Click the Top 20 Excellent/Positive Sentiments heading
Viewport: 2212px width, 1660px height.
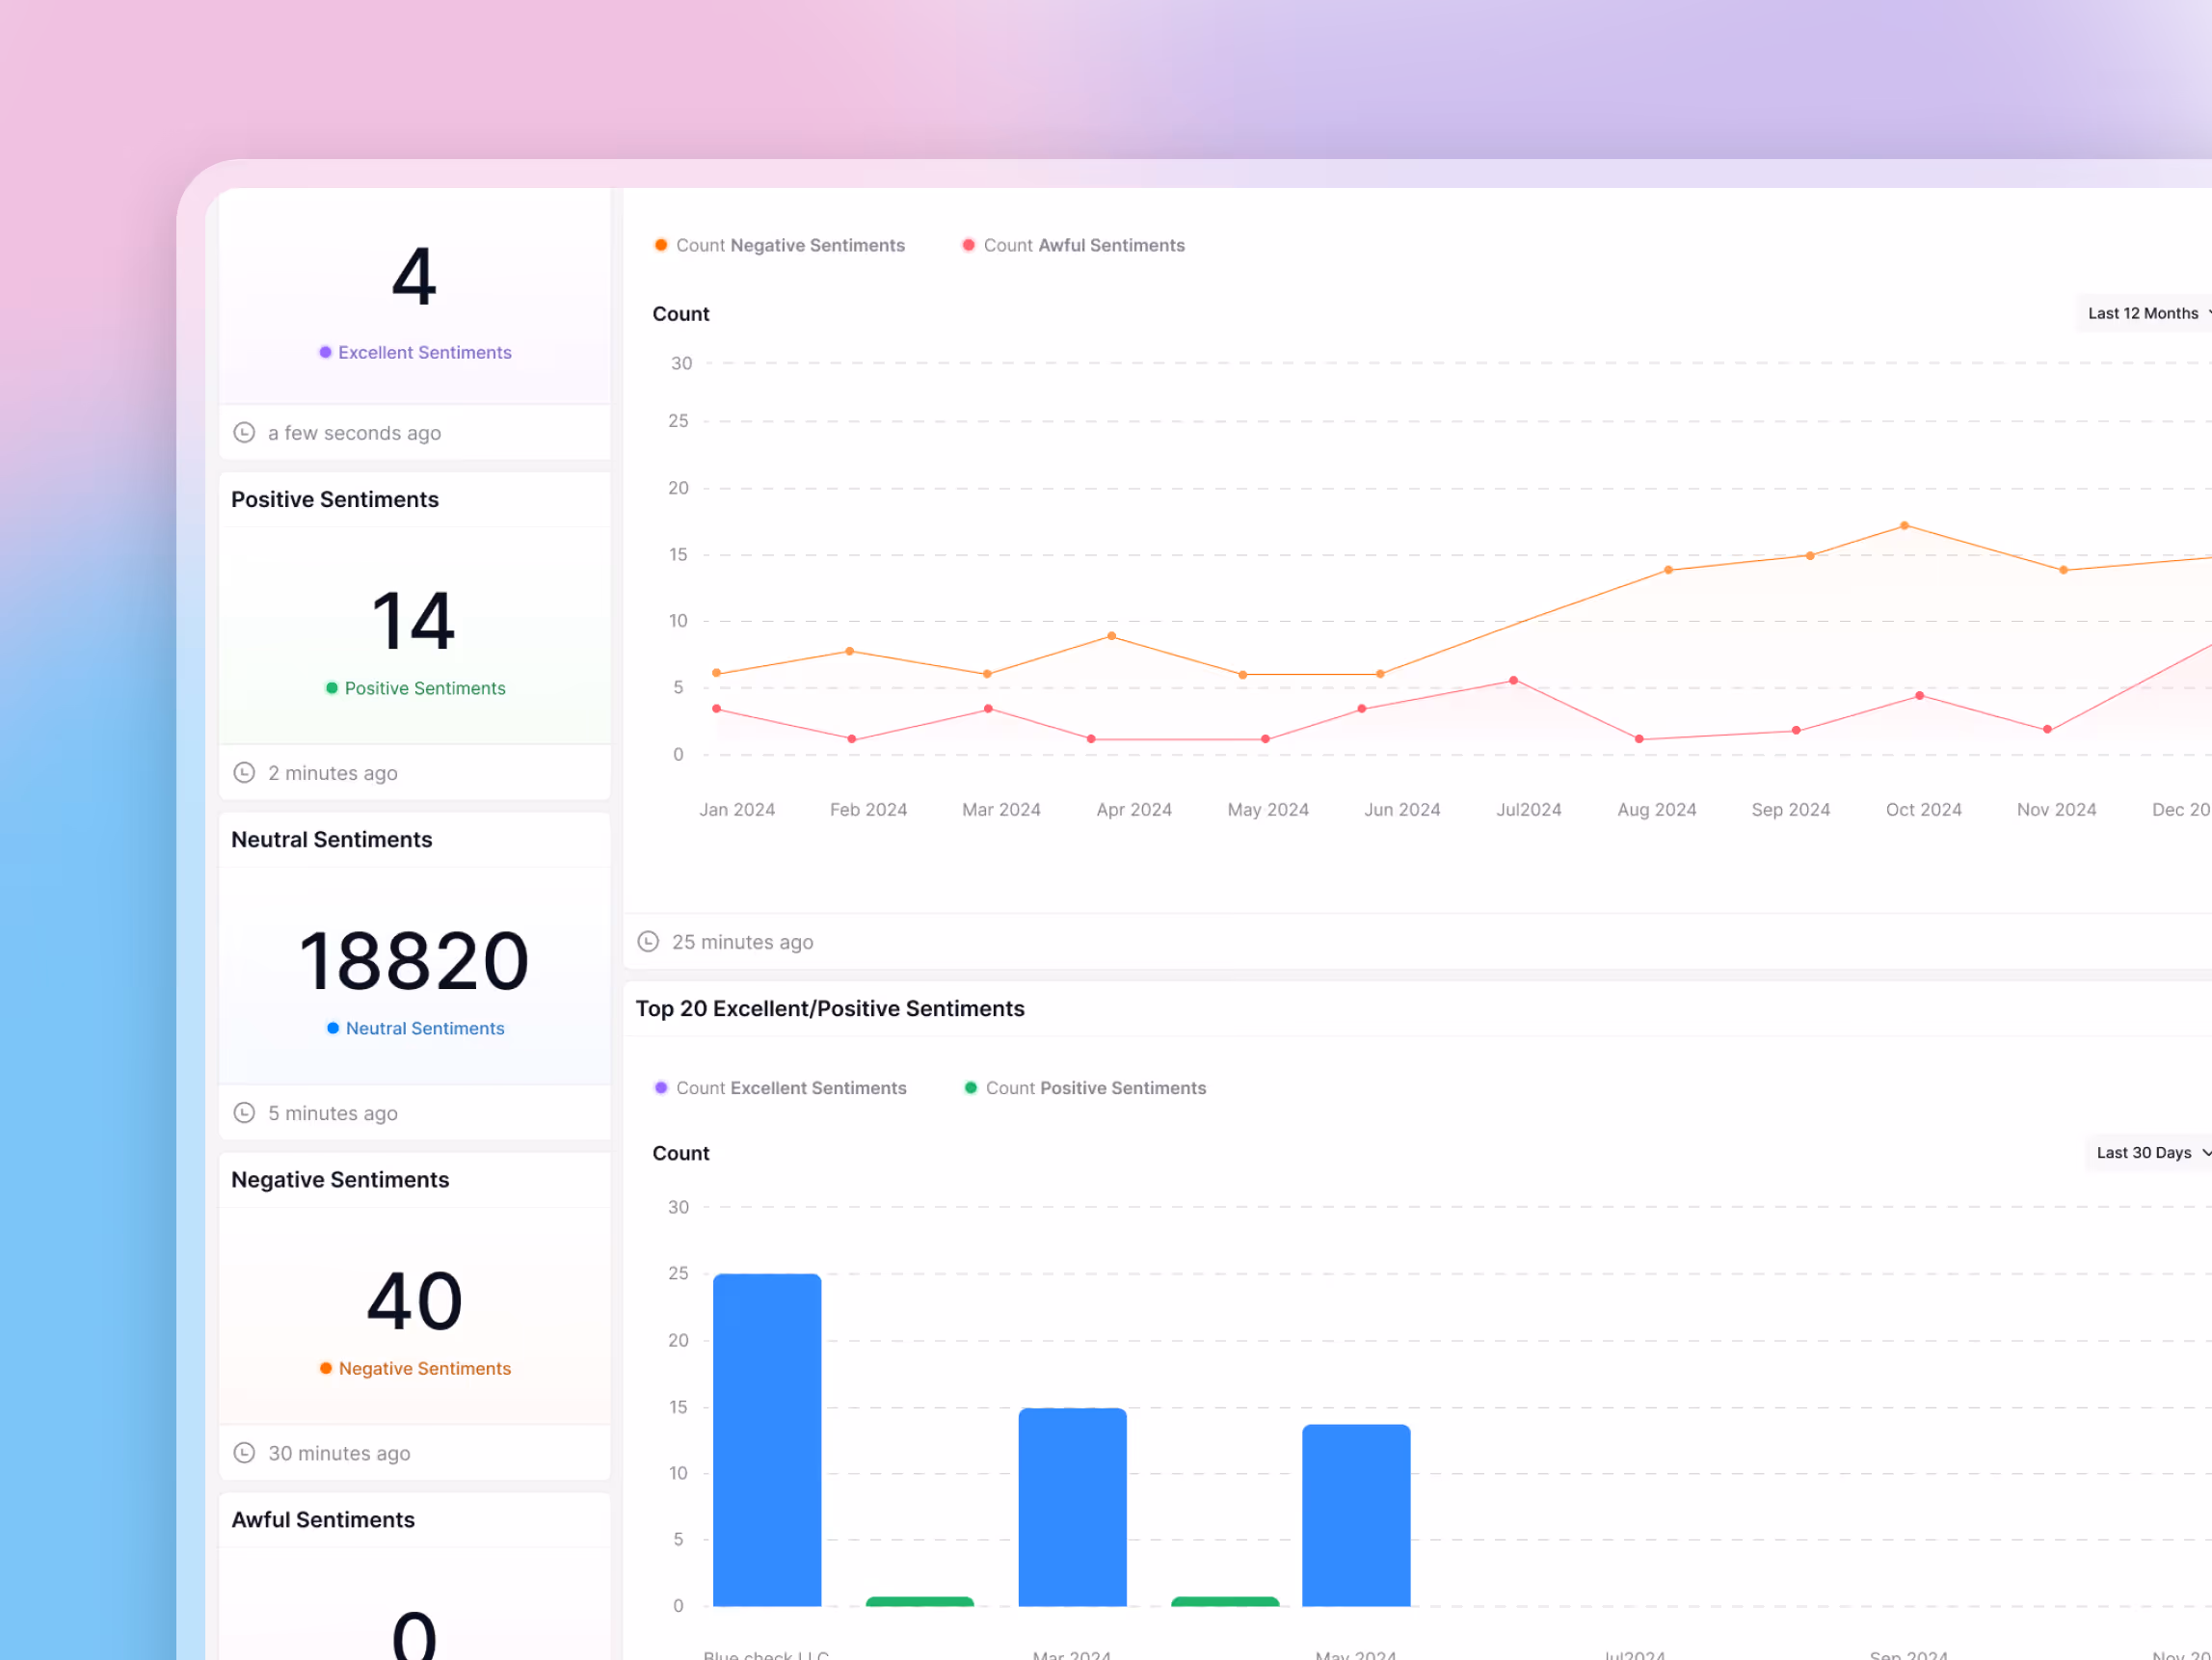[830, 1009]
